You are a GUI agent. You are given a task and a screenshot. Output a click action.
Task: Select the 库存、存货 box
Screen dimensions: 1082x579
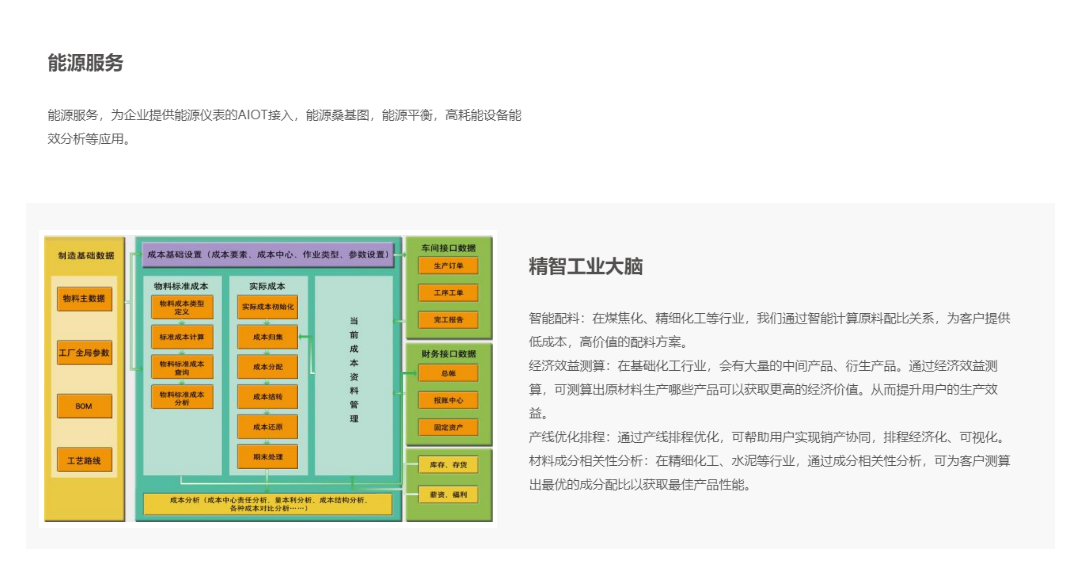click(447, 465)
